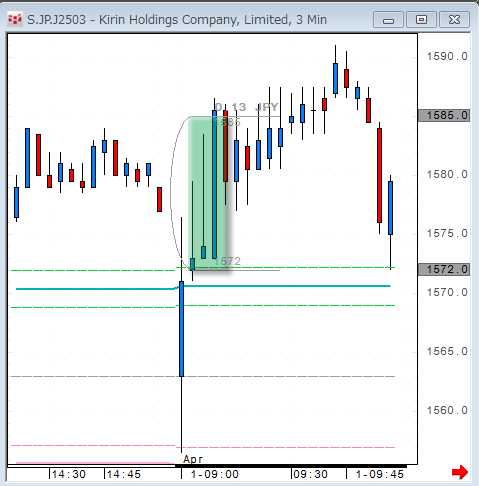
Task: Click the highlighted 1572.0 price marker
Action: pos(444,269)
